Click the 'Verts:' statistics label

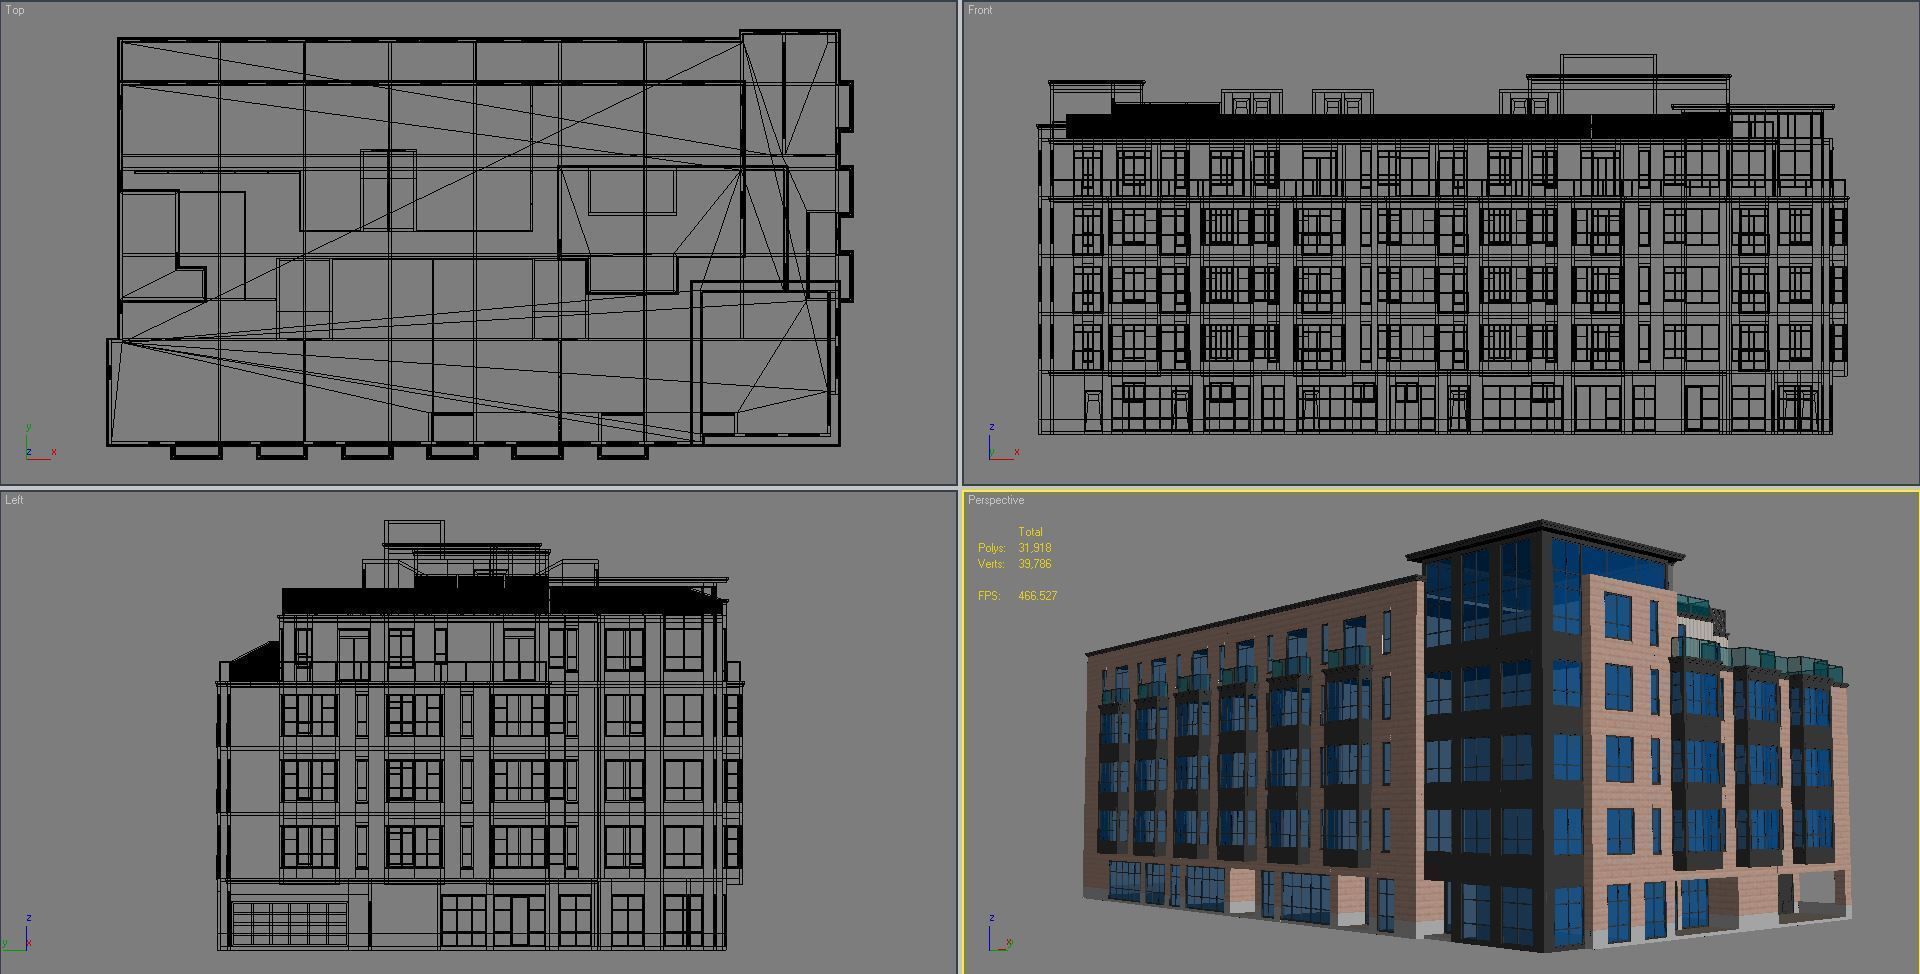991,564
